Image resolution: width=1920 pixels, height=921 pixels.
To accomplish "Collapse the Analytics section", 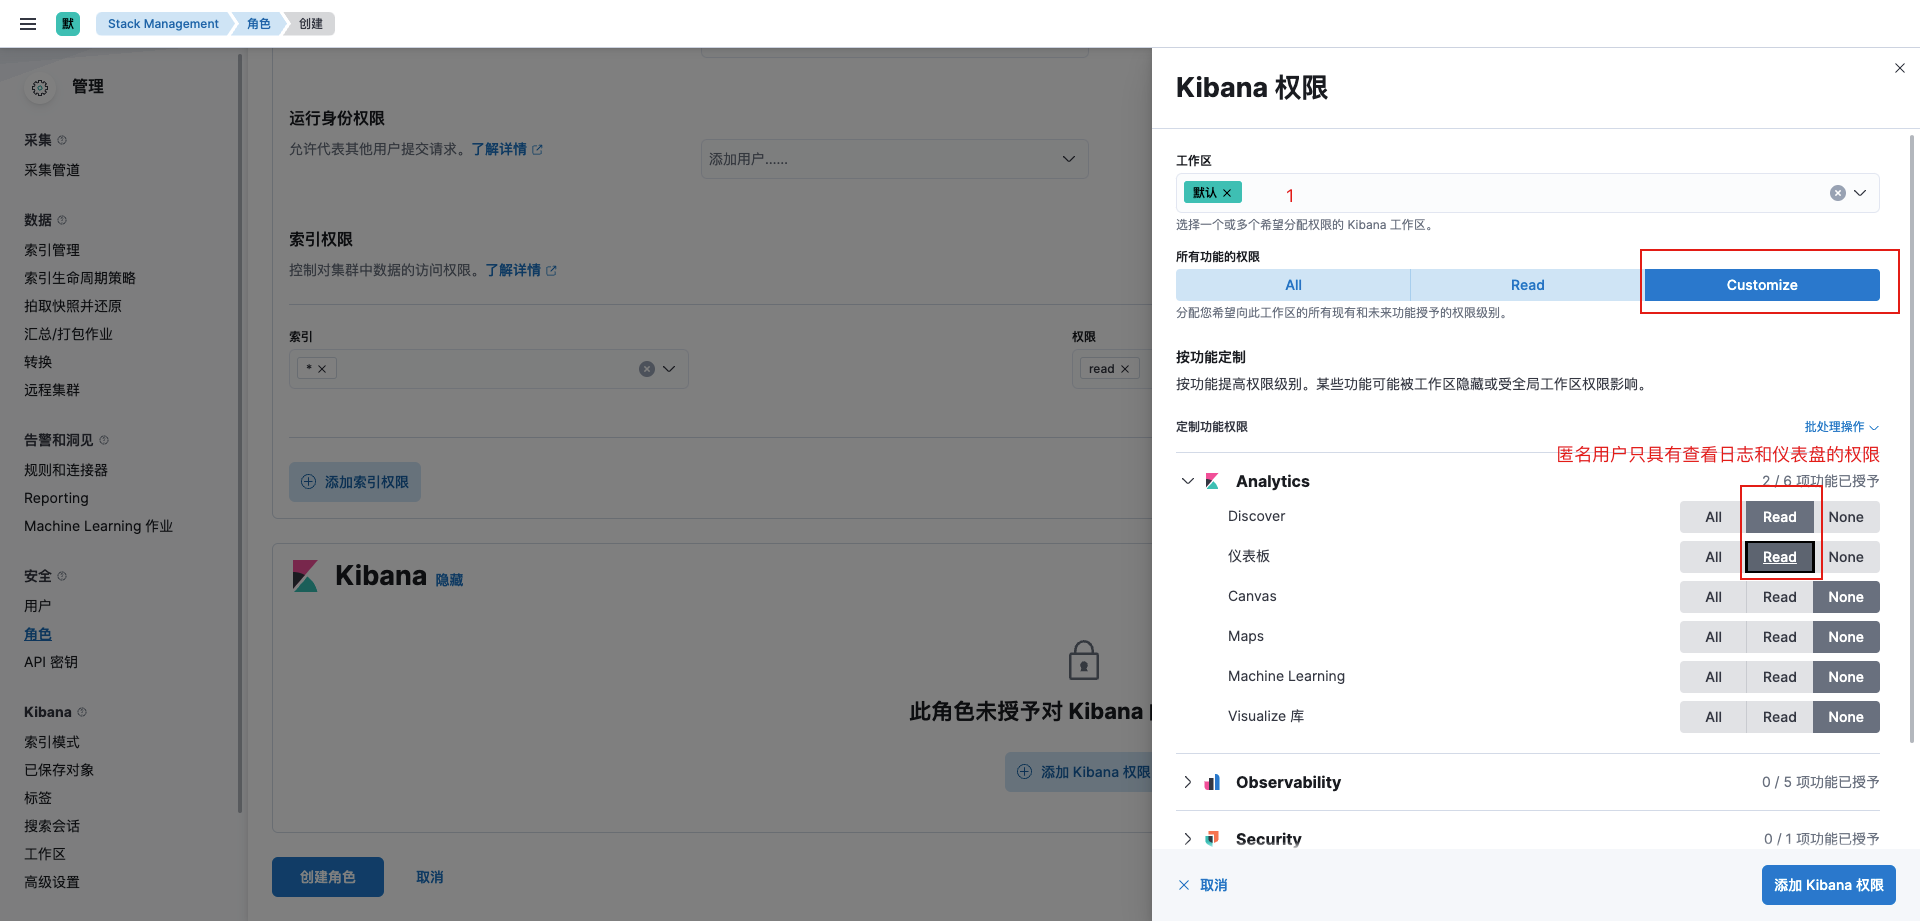I will point(1188,481).
